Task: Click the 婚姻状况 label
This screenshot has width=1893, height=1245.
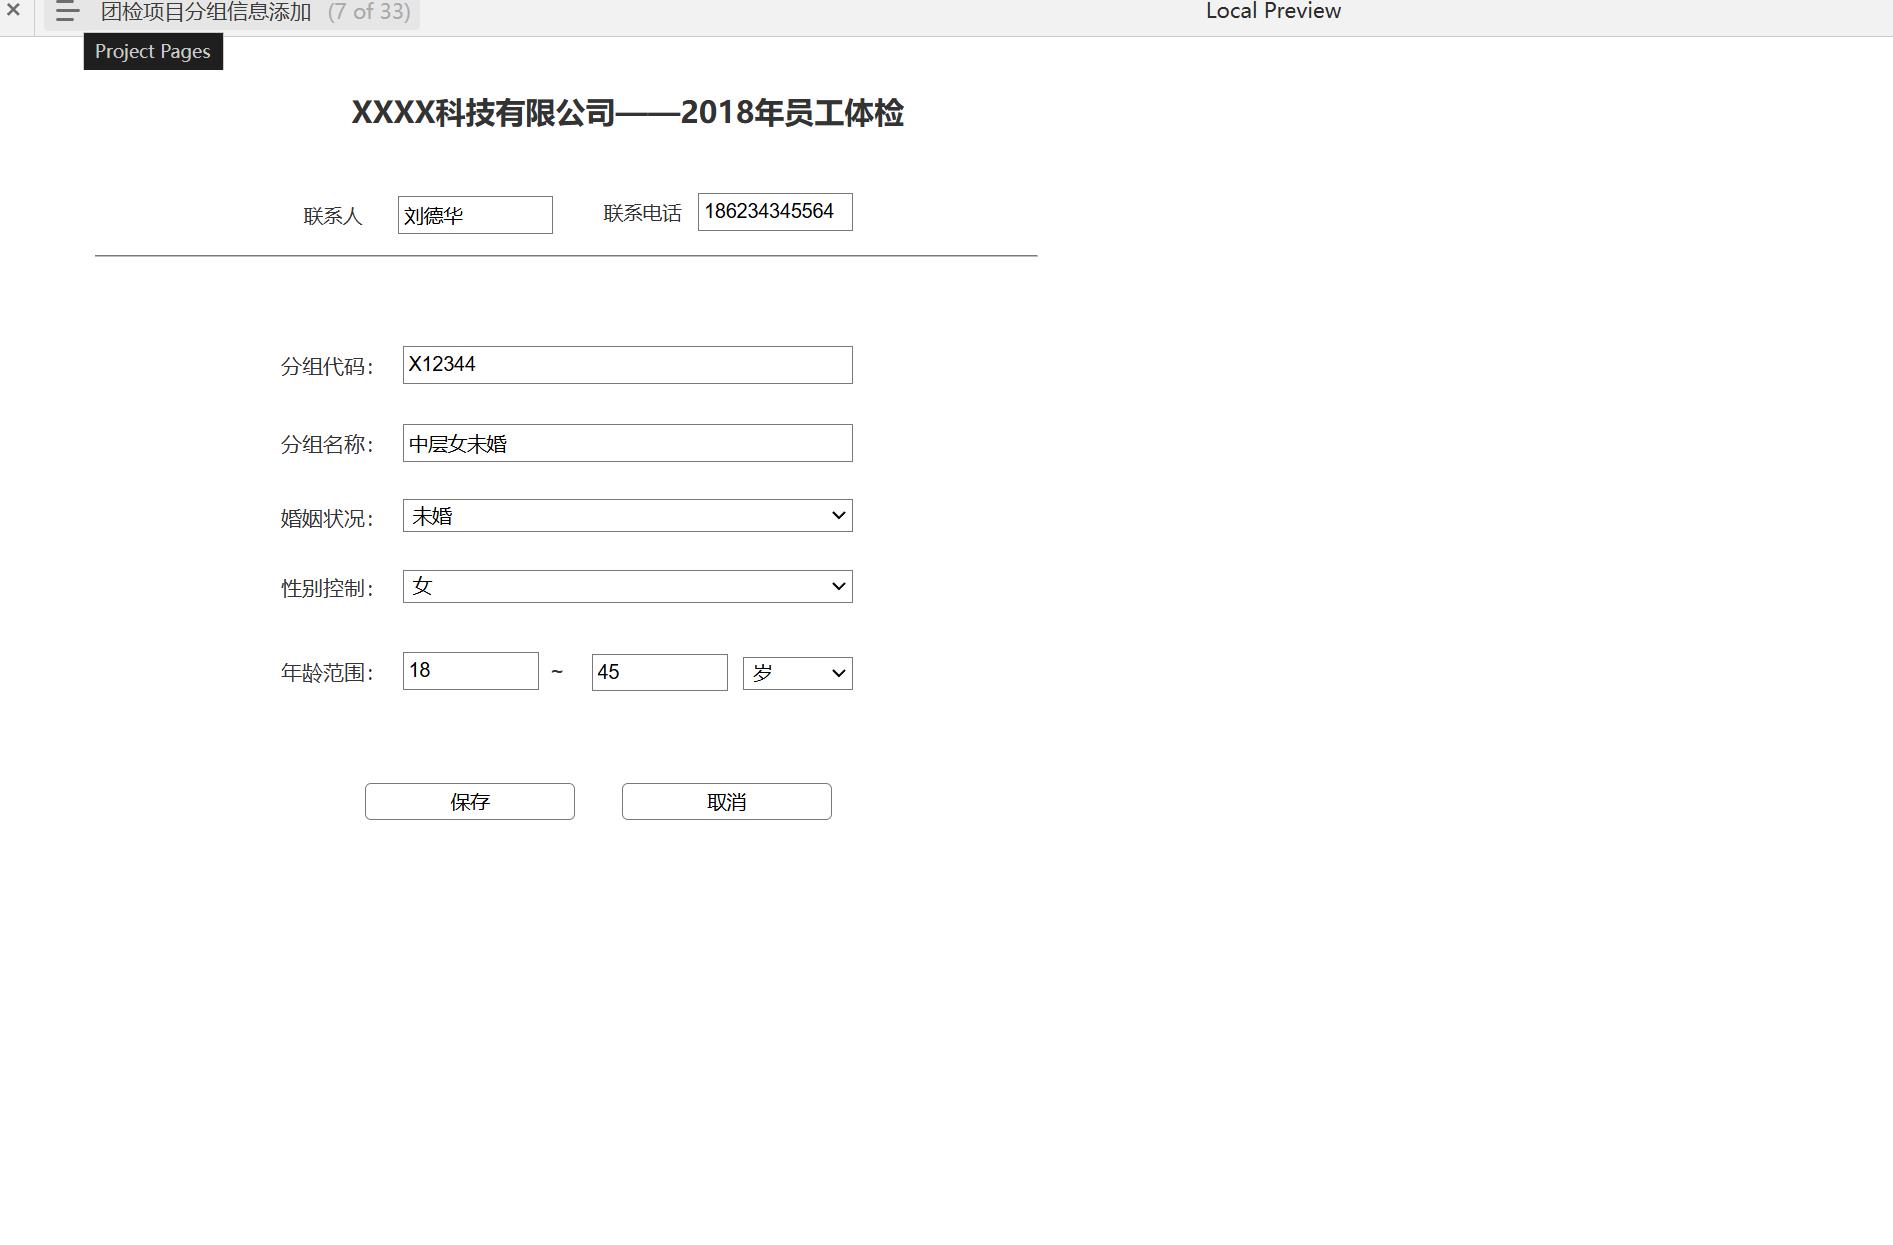Action: click(327, 519)
